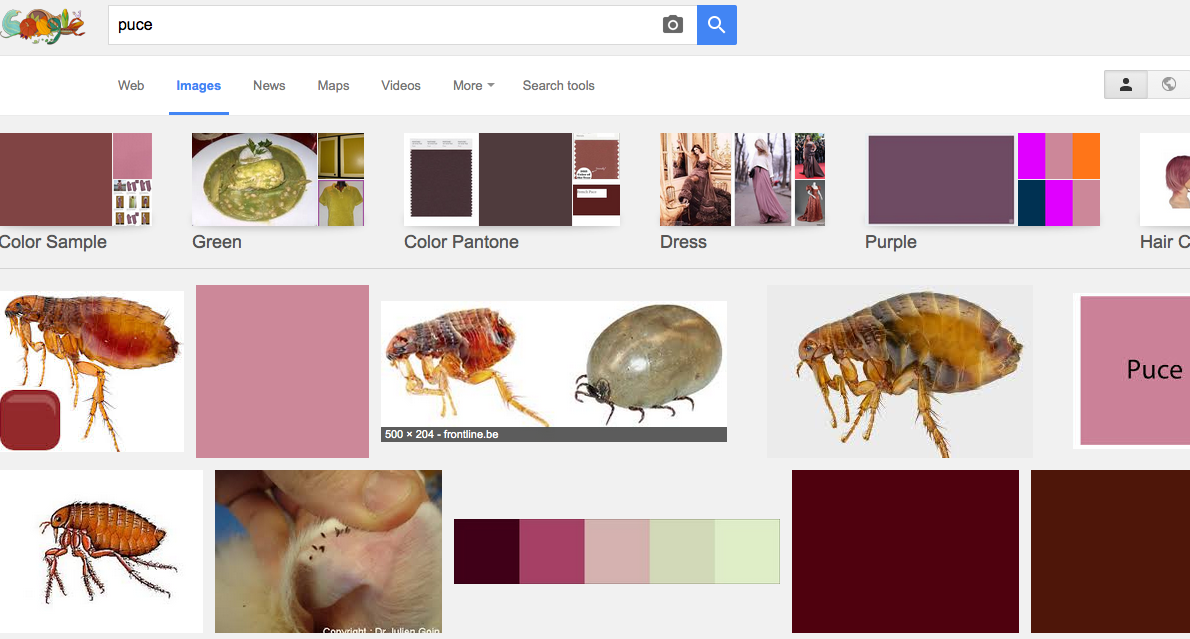Expand the More dropdown menu
The image size is (1190, 639).
pos(473,86)
